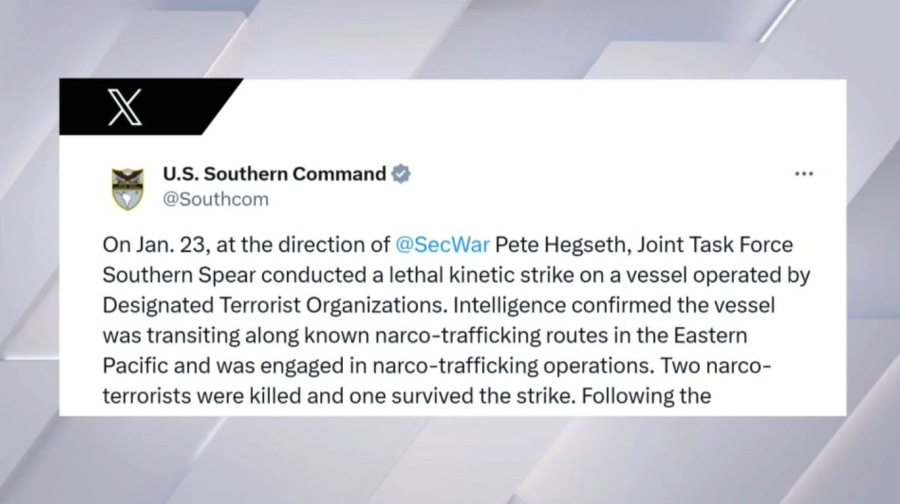Click the X logo in the black banner
This screenshot has width=900, height=504.
click(125, 108)
